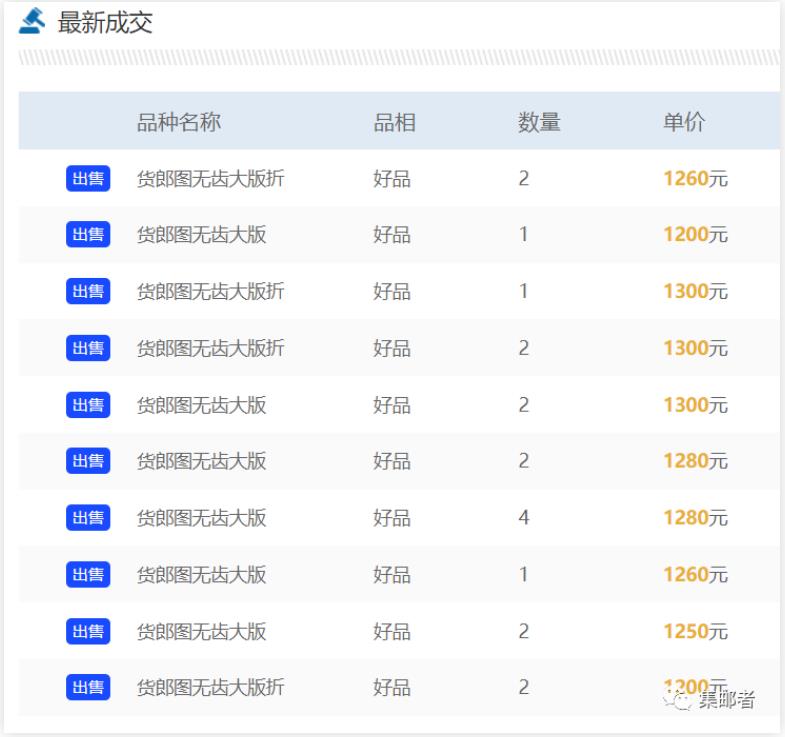Select the quantity value 4
The height and width of the screenshot is (737, 785).
click(524, 518)
